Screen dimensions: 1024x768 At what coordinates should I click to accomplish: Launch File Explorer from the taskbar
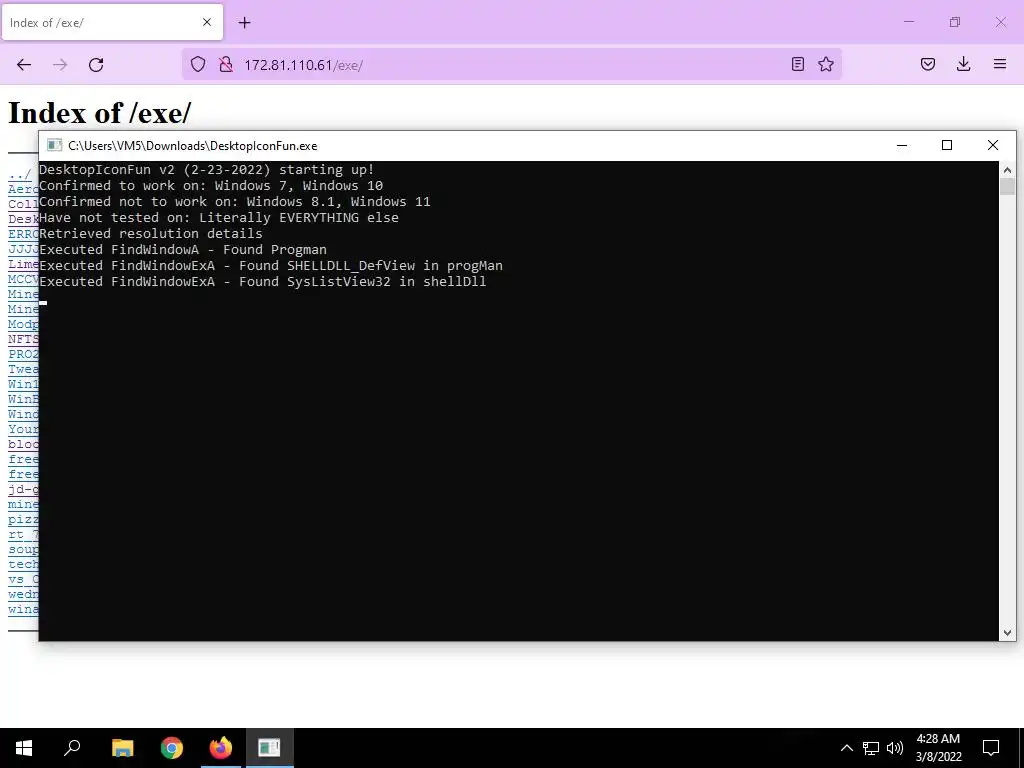[123, 748]
